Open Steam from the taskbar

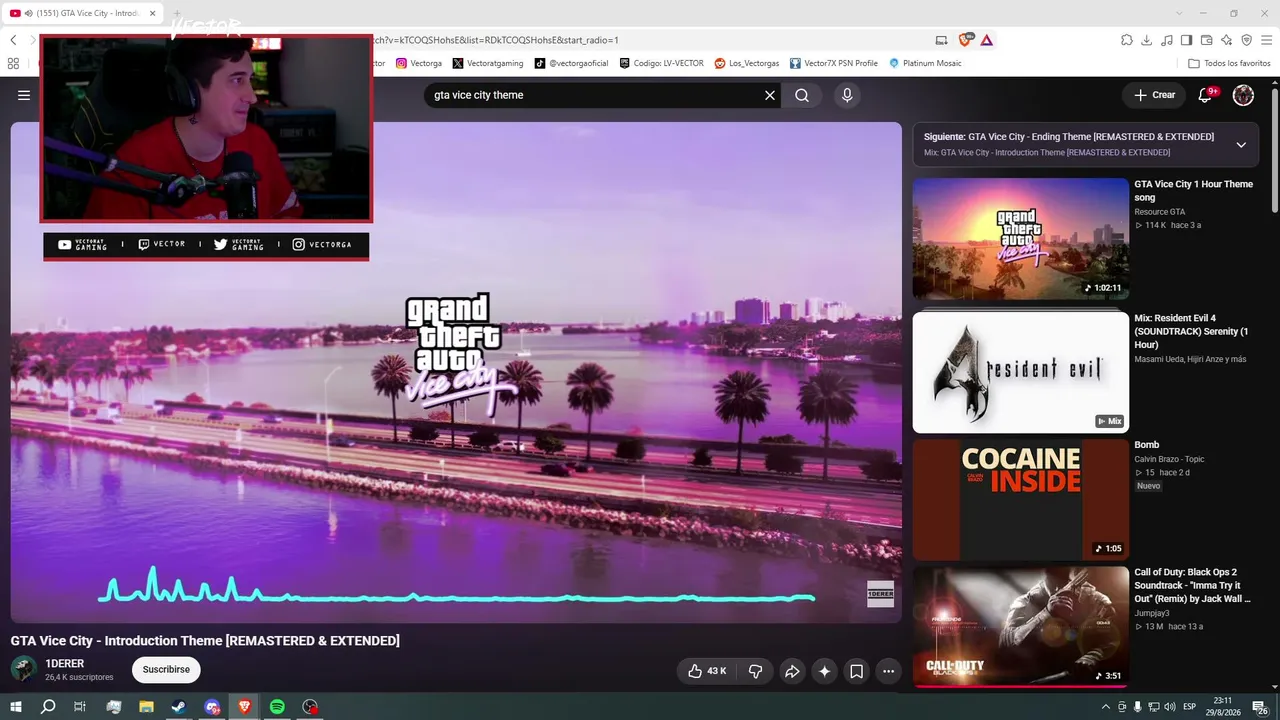click(178, 707)
